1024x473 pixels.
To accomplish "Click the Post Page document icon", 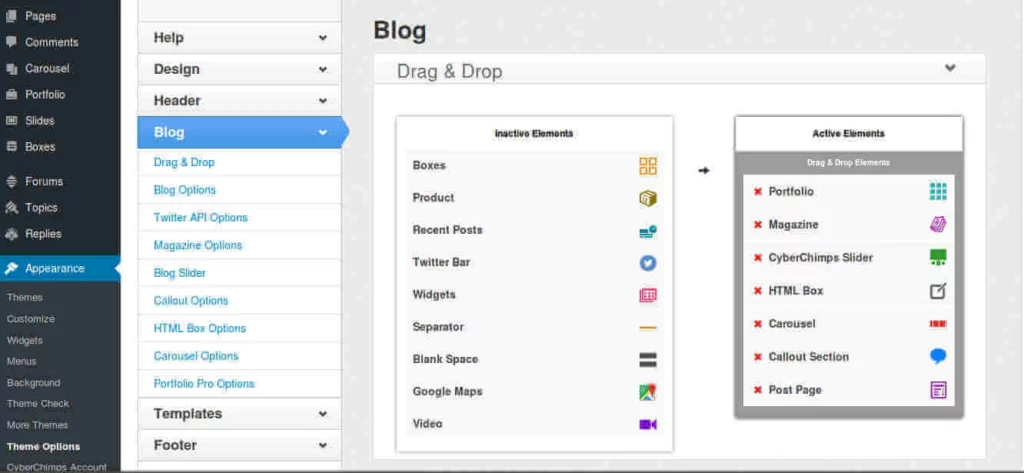I will click(938, 390).
